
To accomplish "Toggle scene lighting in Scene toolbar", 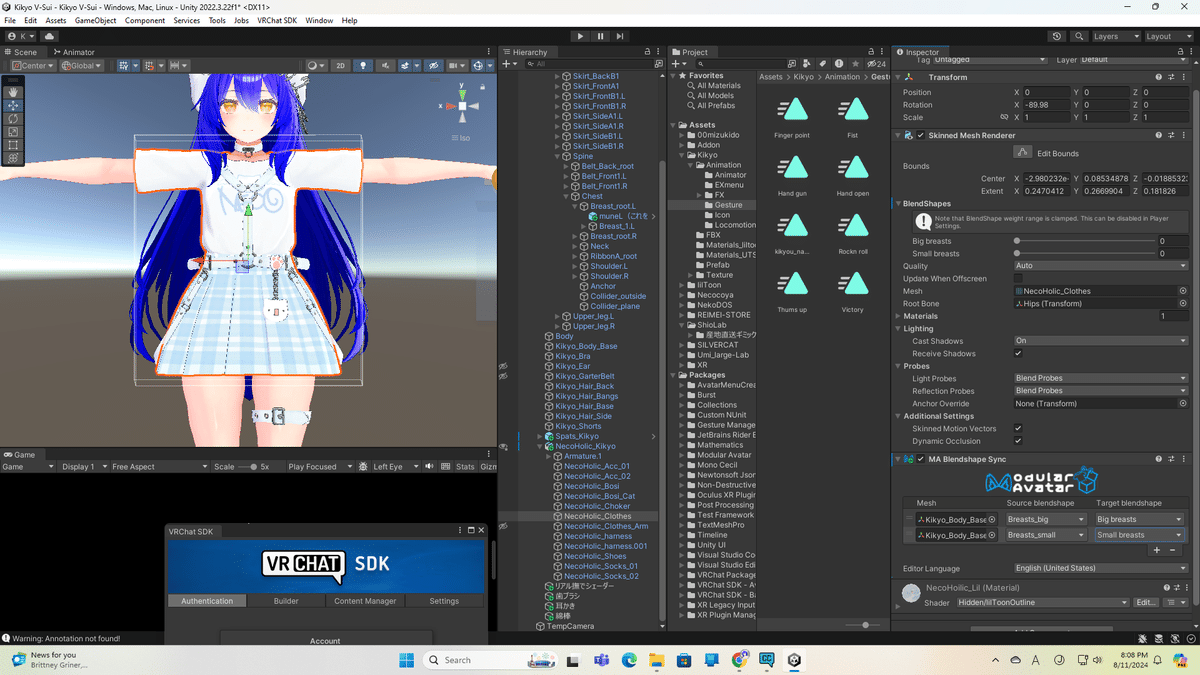I will 363,65.
